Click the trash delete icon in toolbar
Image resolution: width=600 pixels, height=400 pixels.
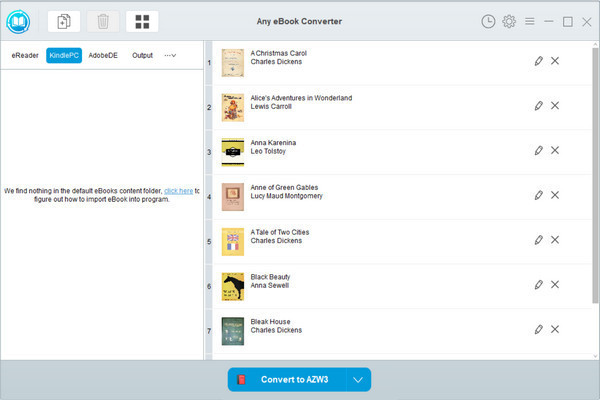[103, 21]
